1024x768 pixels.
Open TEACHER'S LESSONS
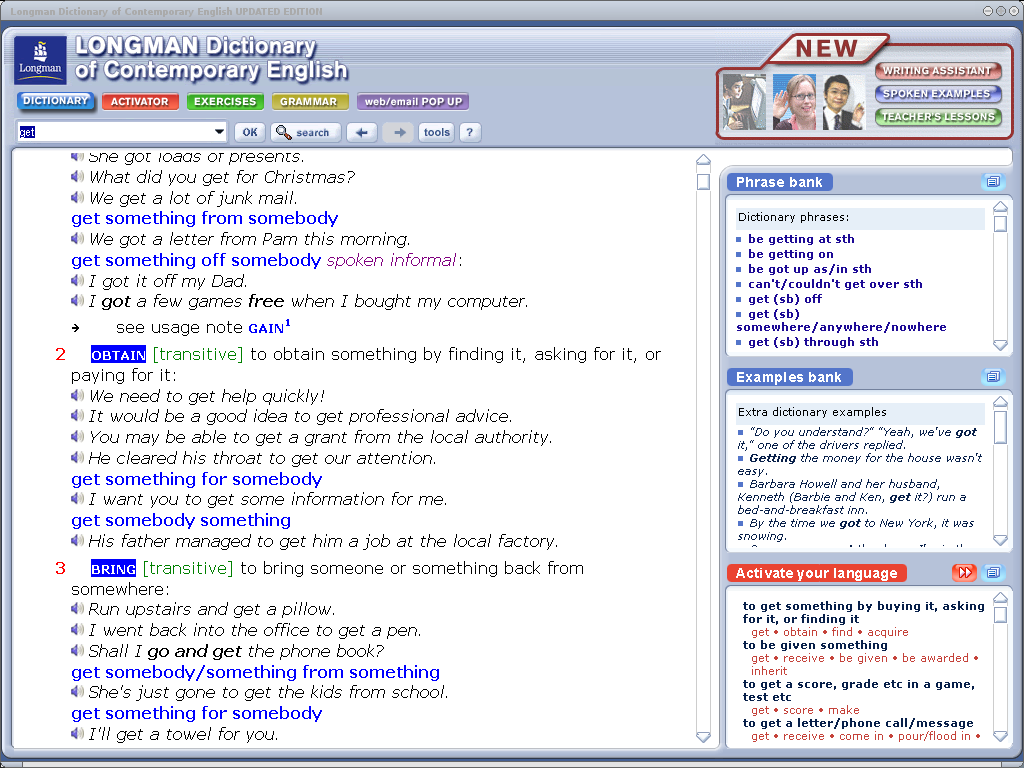[936, 116]
